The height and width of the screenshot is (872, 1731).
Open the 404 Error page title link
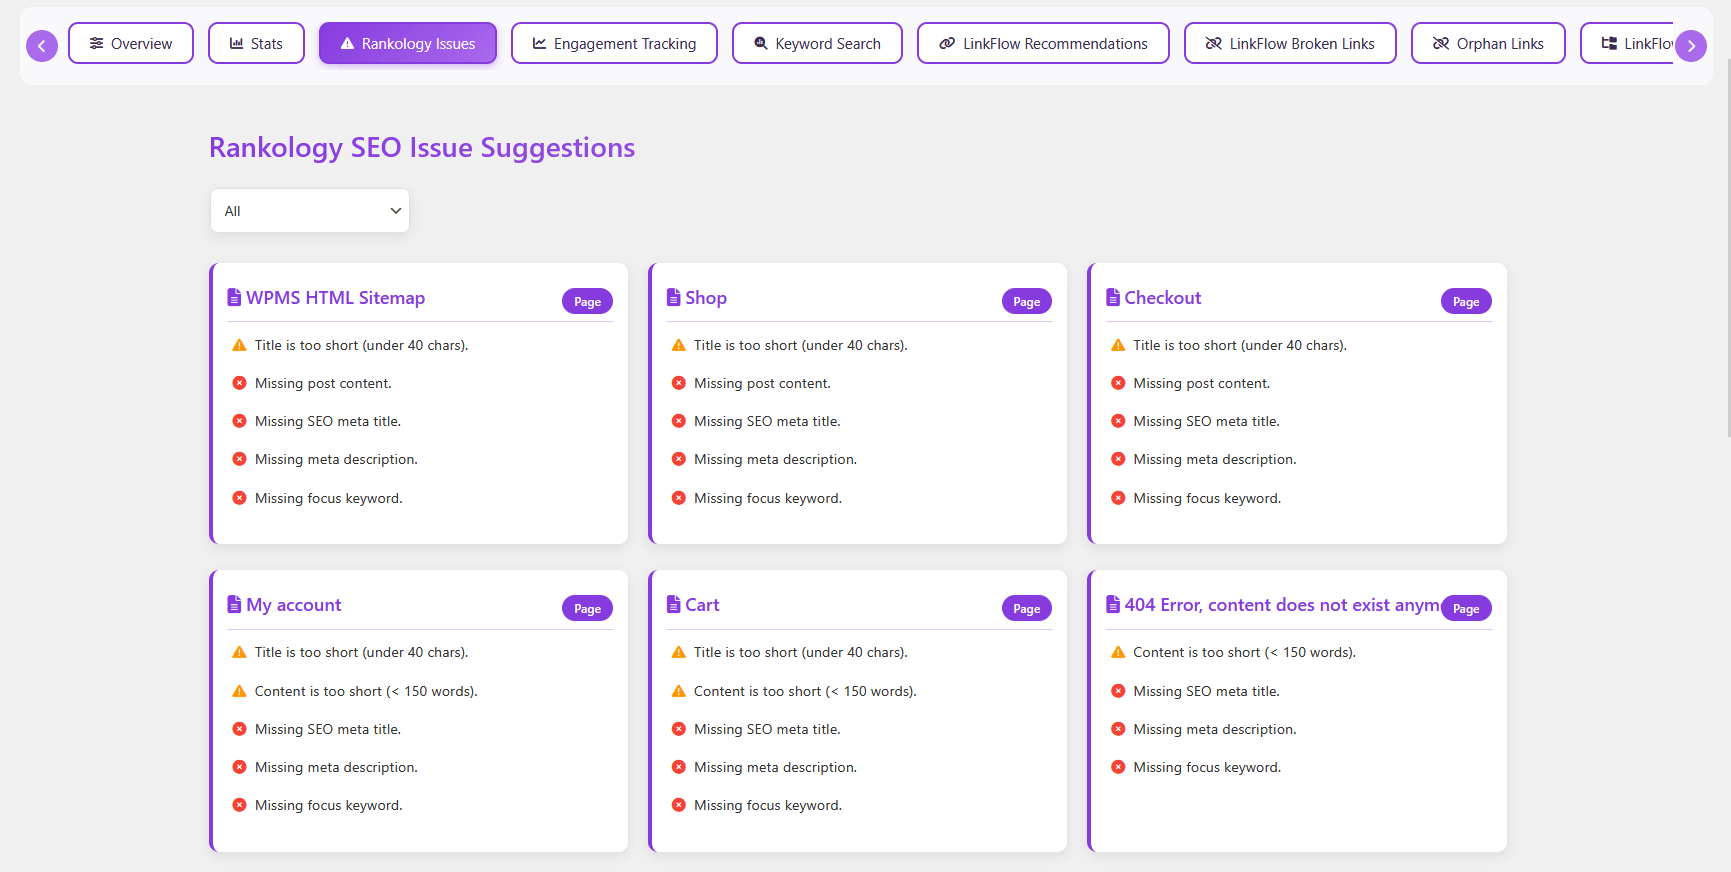(1281, 605)
